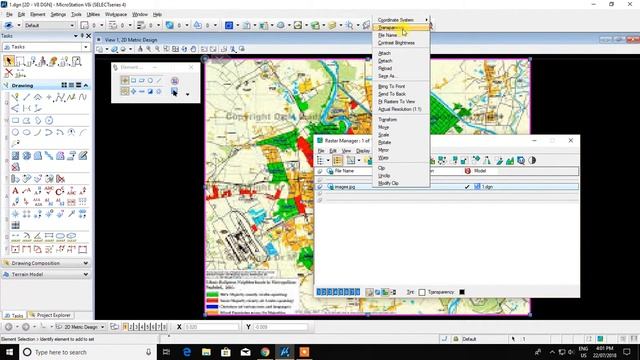The image size is (640, 360).
Task: Toggle Raster Manager view 1 display button
Action: (x=319, y=292)
